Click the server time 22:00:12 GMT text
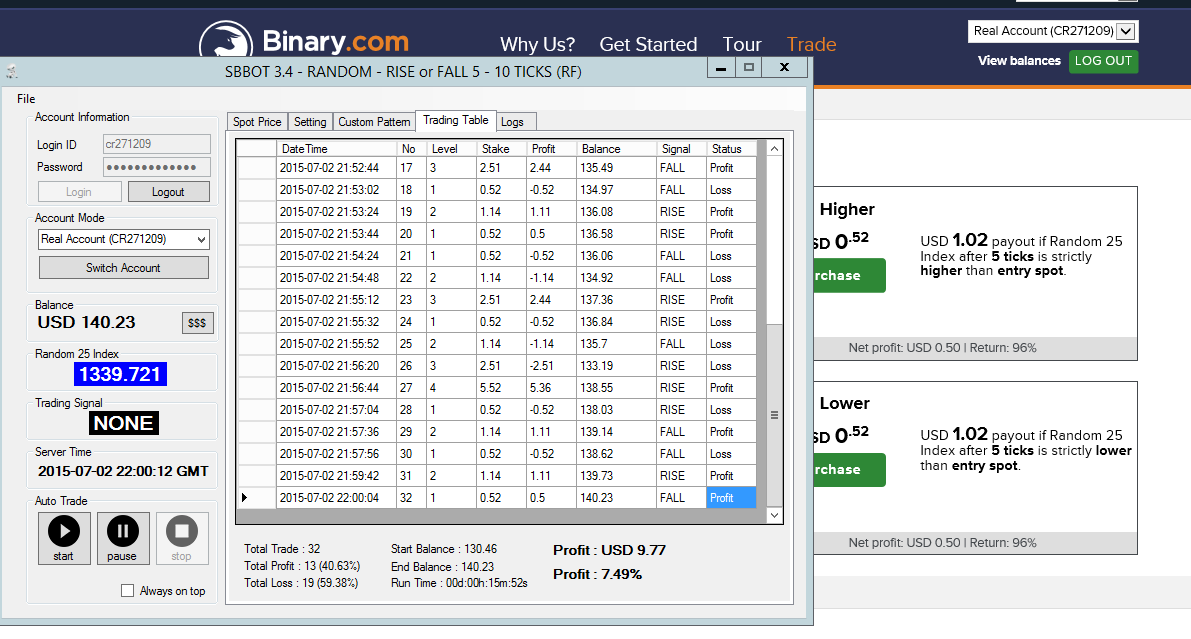The height and width of the screenshot is (639, 1191). click(x=123, y=471)
